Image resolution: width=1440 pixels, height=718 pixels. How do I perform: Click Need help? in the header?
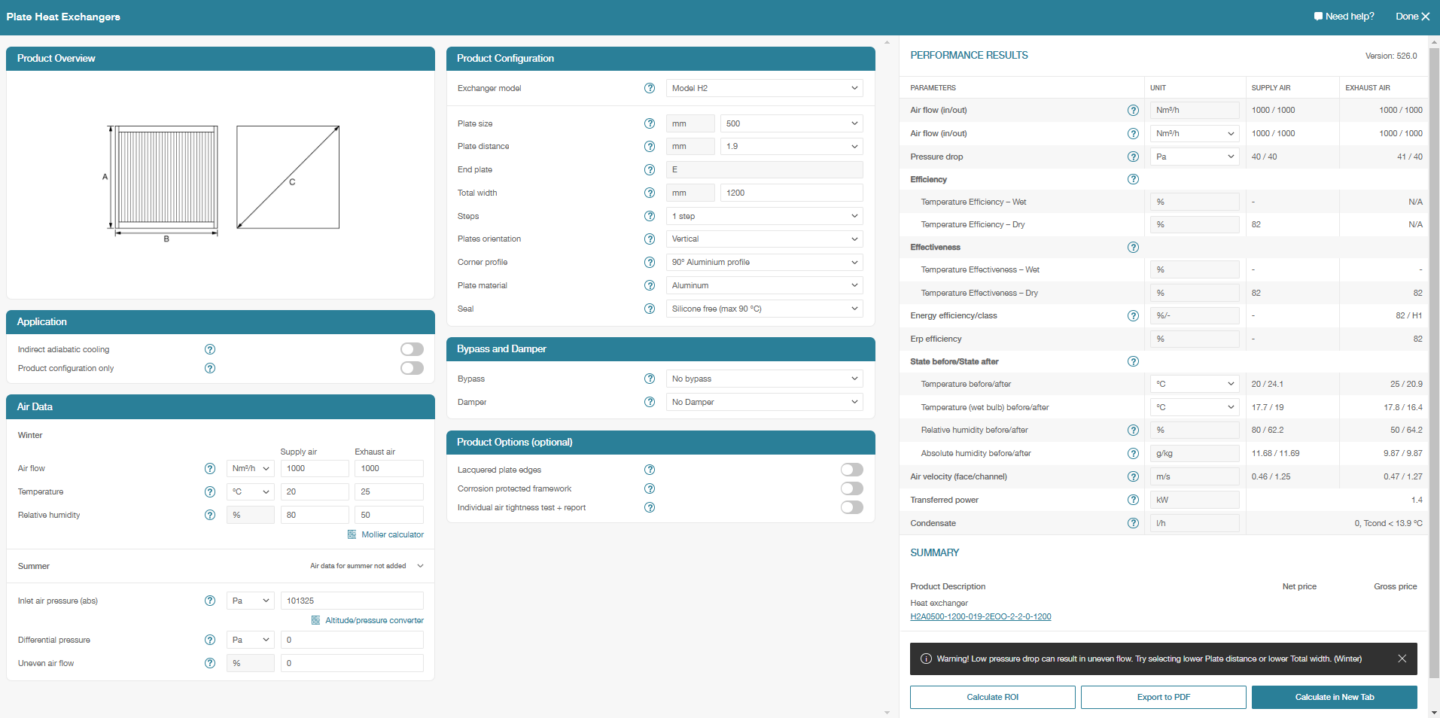[1343, 16]
